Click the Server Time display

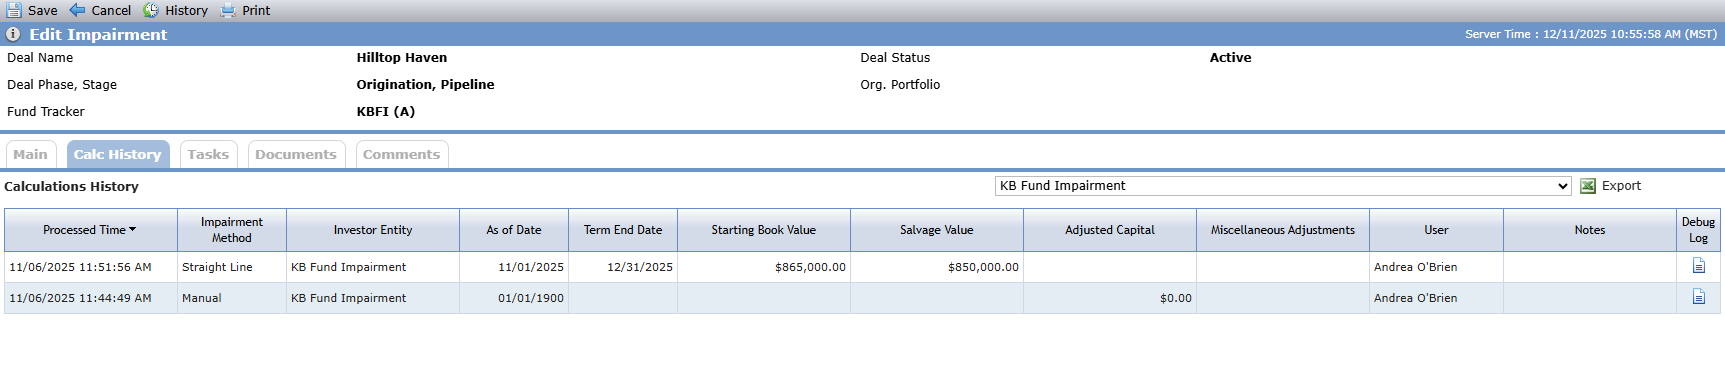pos(1591,34)
